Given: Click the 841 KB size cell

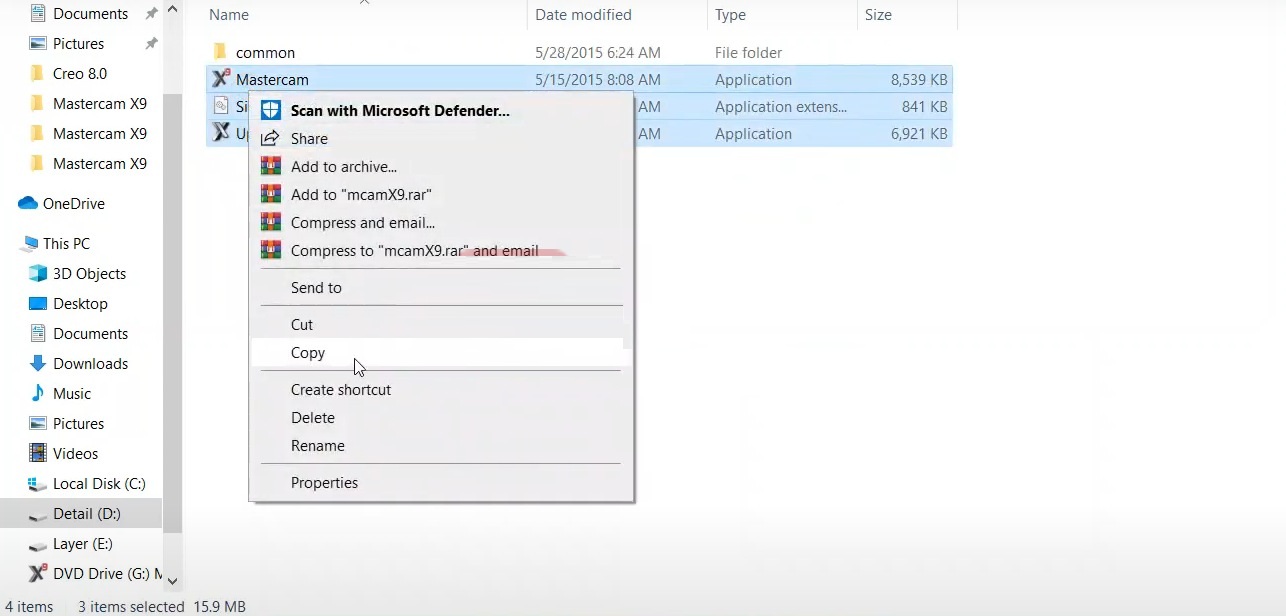Looking at the screenshot, I should tap(924, 107).
